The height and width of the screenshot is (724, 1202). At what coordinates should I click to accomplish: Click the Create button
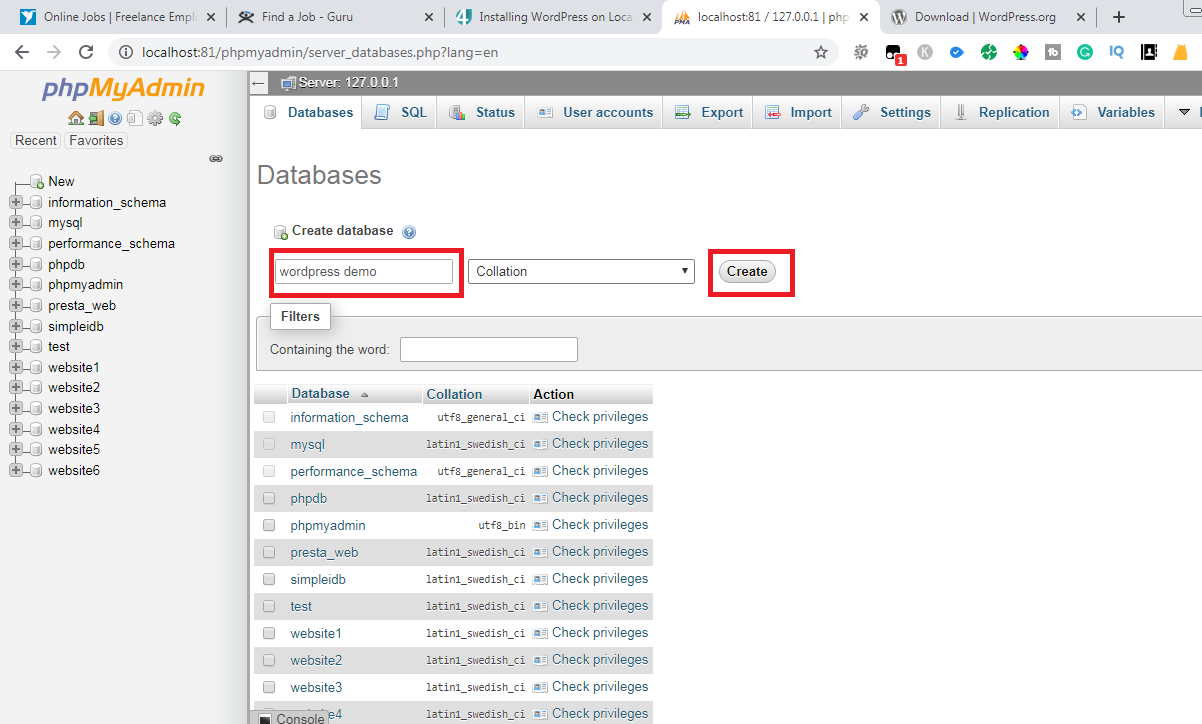tap(747, 271)
